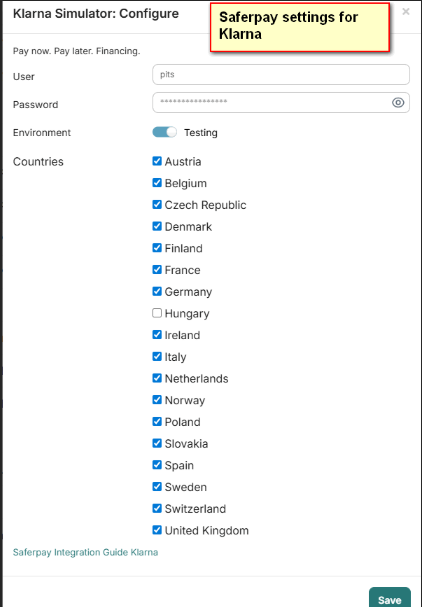Click the Save button
Image resolution: width=422 pixels, height=607 pixels.
click(x=389, y=598)
